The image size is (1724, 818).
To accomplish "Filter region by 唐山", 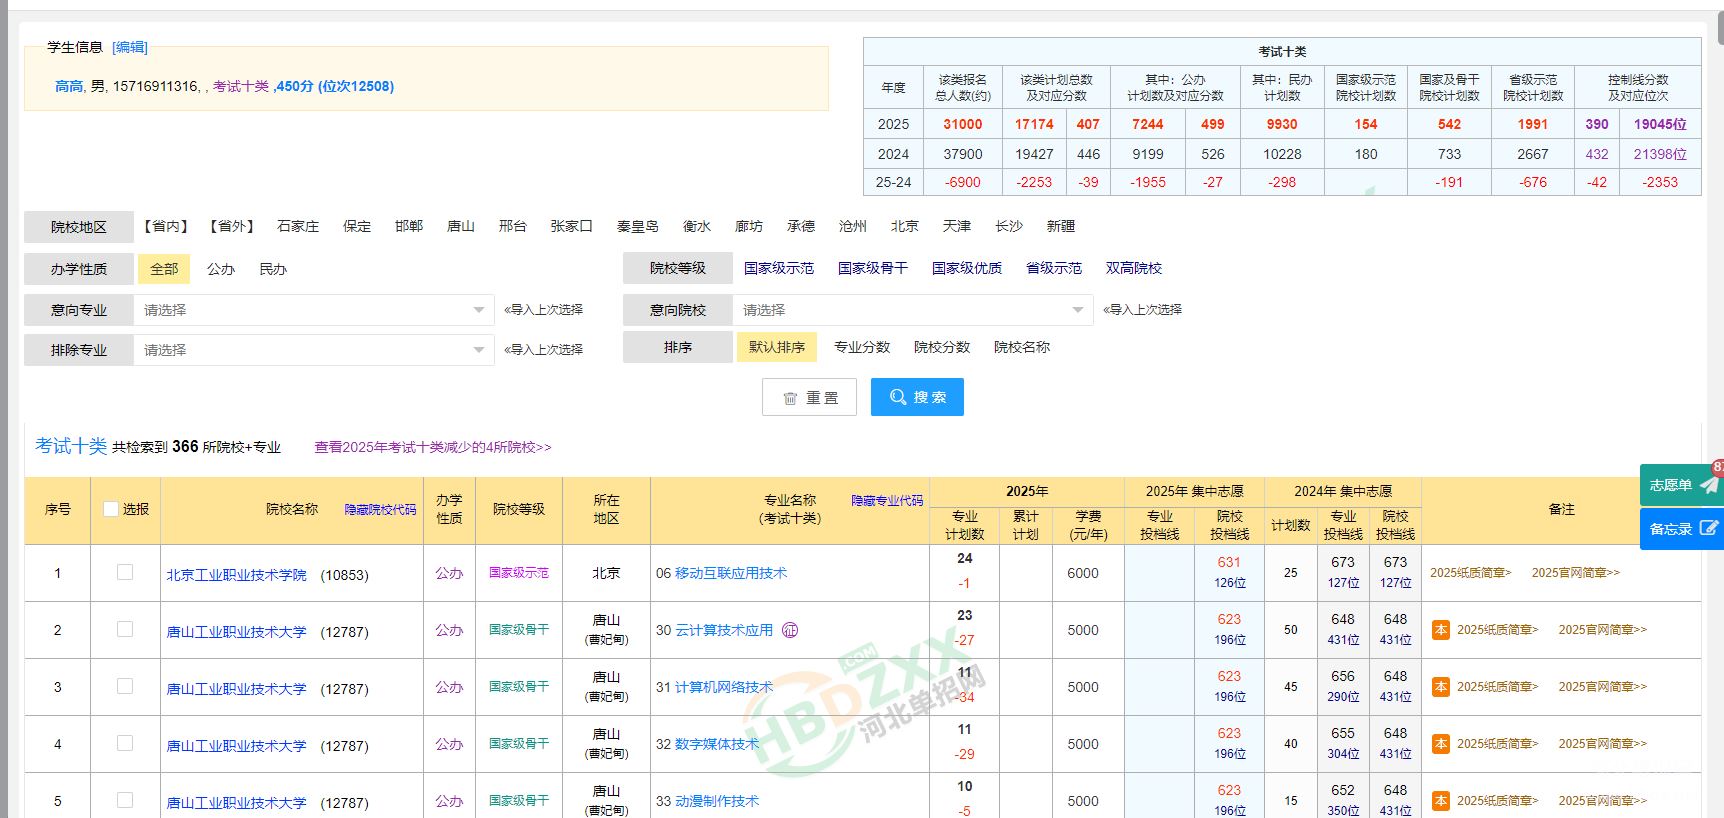I will click(461, 226).
